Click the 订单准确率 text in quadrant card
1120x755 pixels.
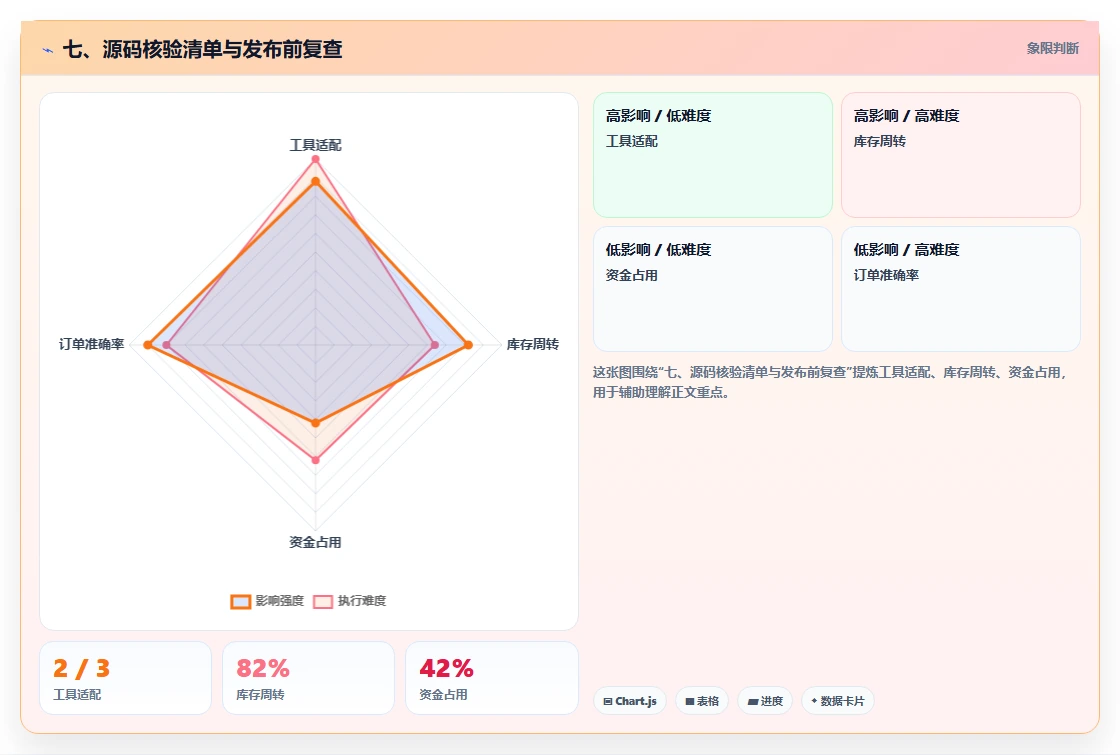(x=886, y=275)
